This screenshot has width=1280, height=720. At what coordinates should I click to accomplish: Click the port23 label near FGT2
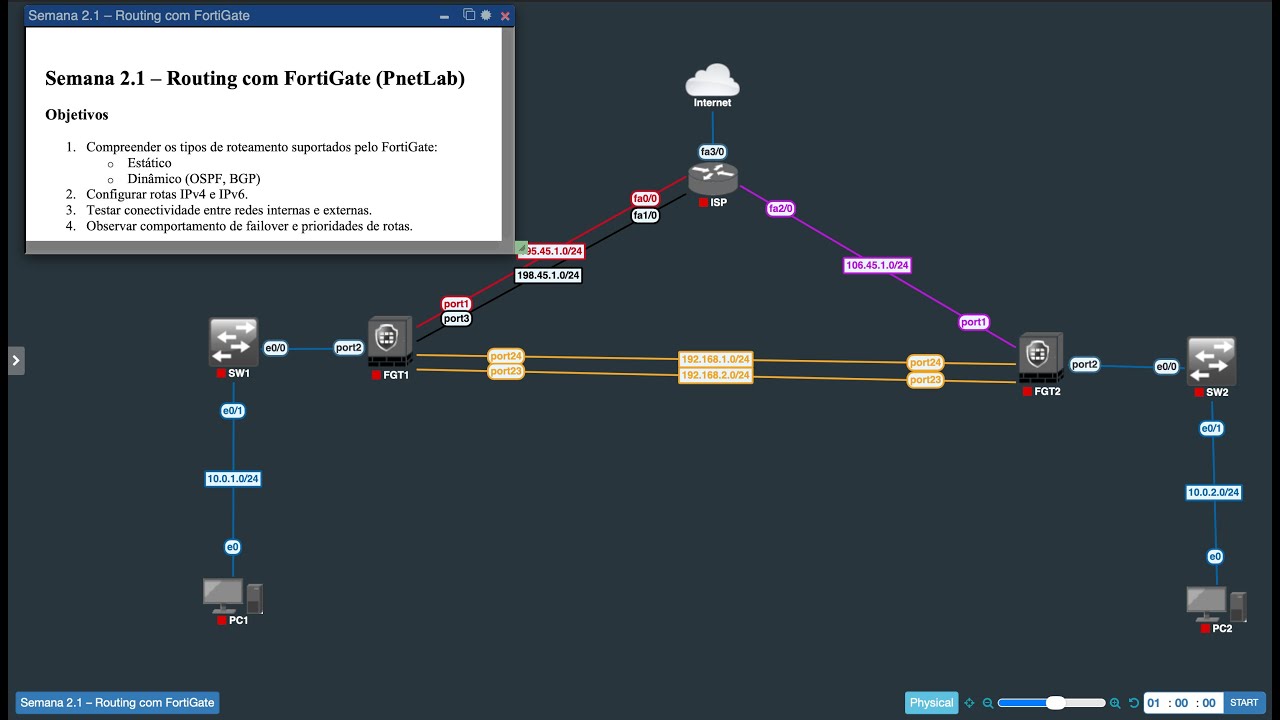[x=925, y=380]
